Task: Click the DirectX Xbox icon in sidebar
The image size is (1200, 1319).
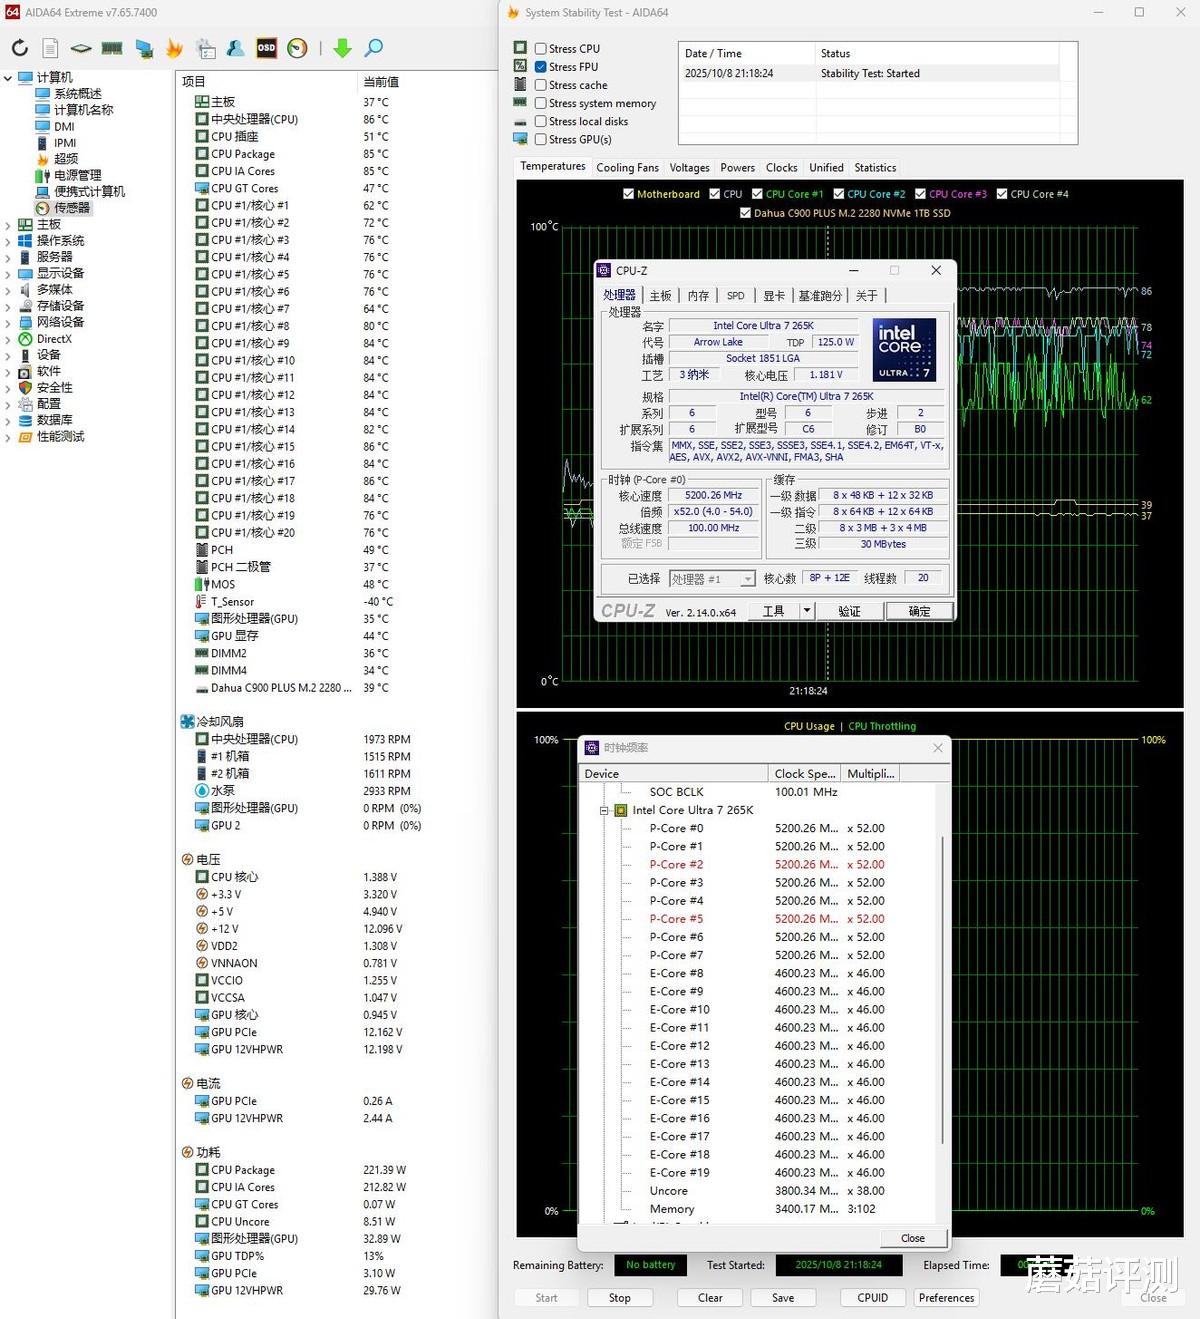Action: click(x=25, y=339)
